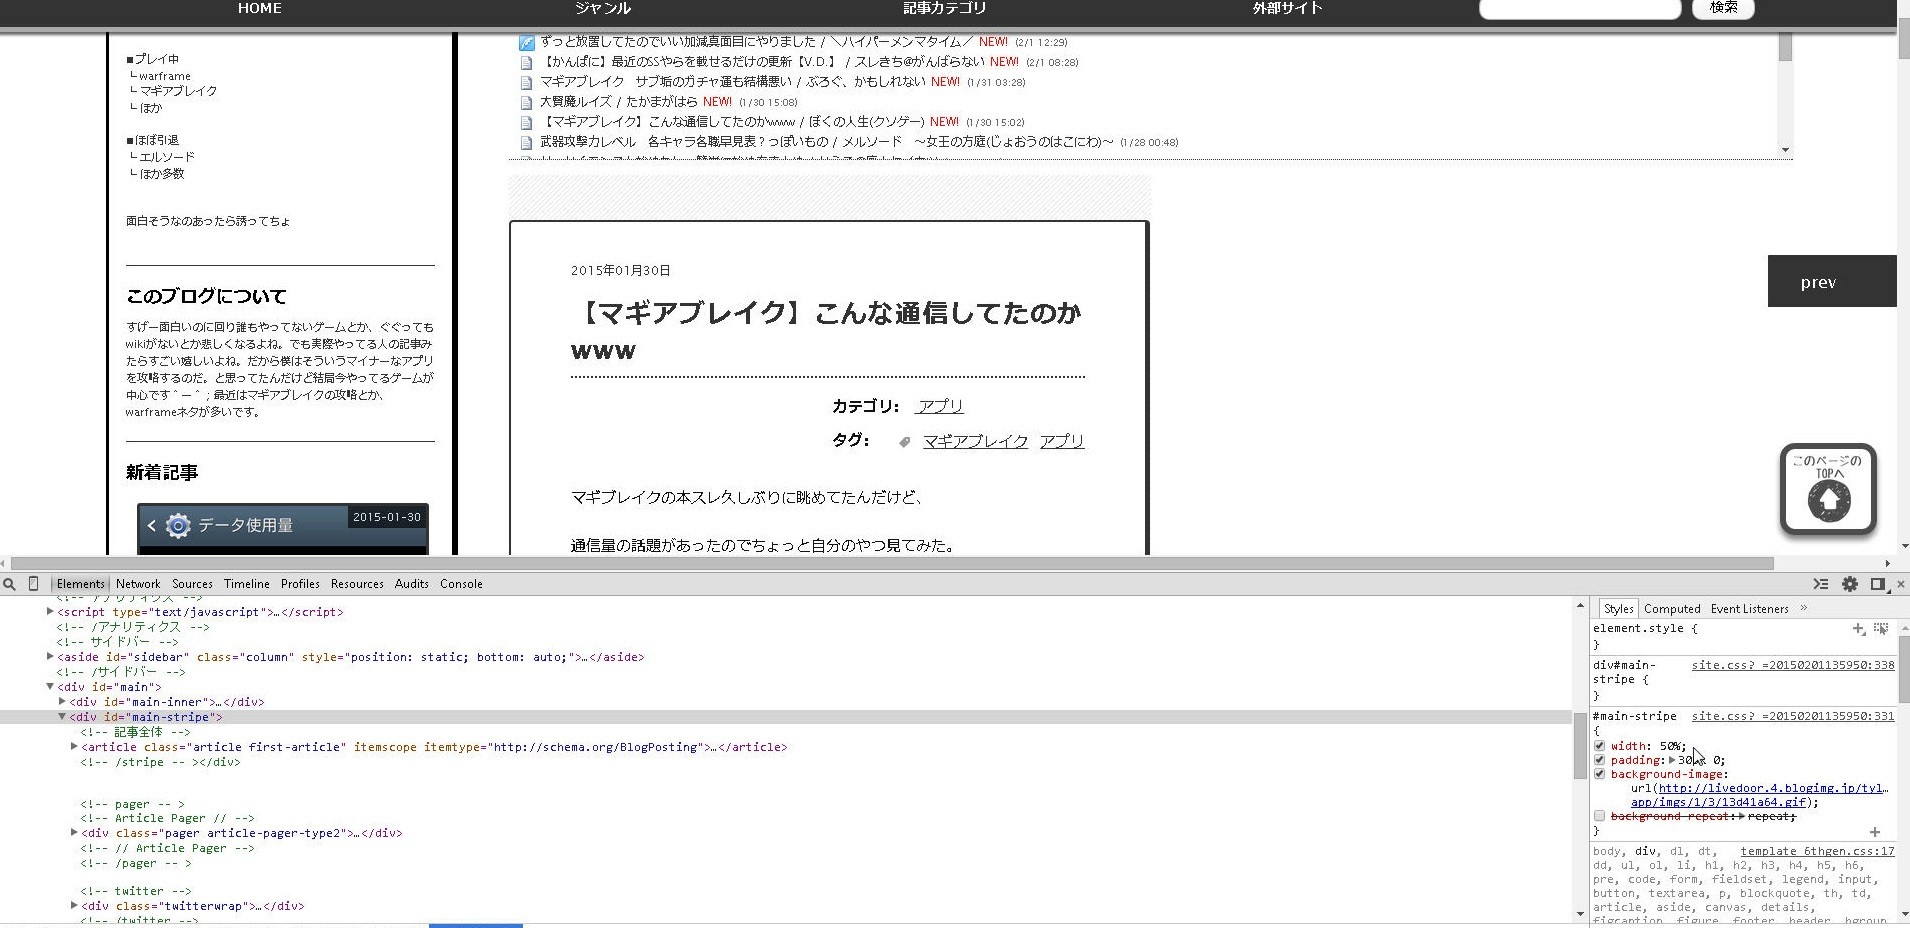Expand the aside sidebar element node
The image size is (1910, 928).
point(50,656)
